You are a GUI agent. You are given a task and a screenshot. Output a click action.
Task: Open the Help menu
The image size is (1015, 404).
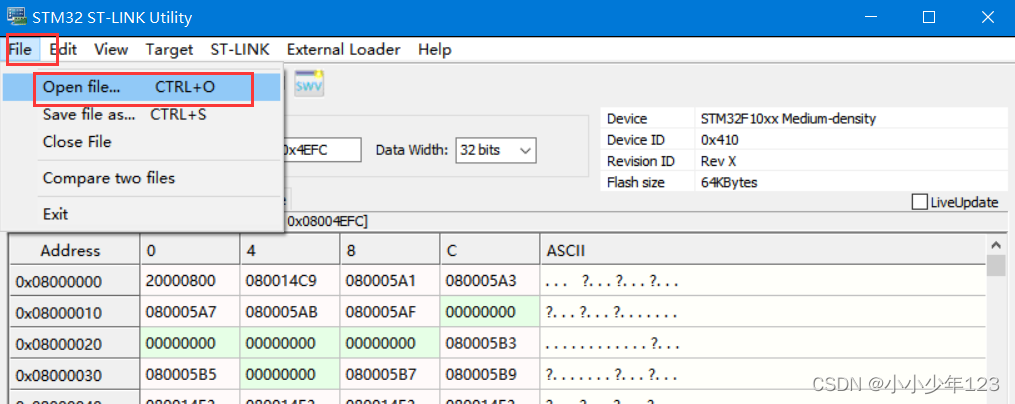point(434,49)
